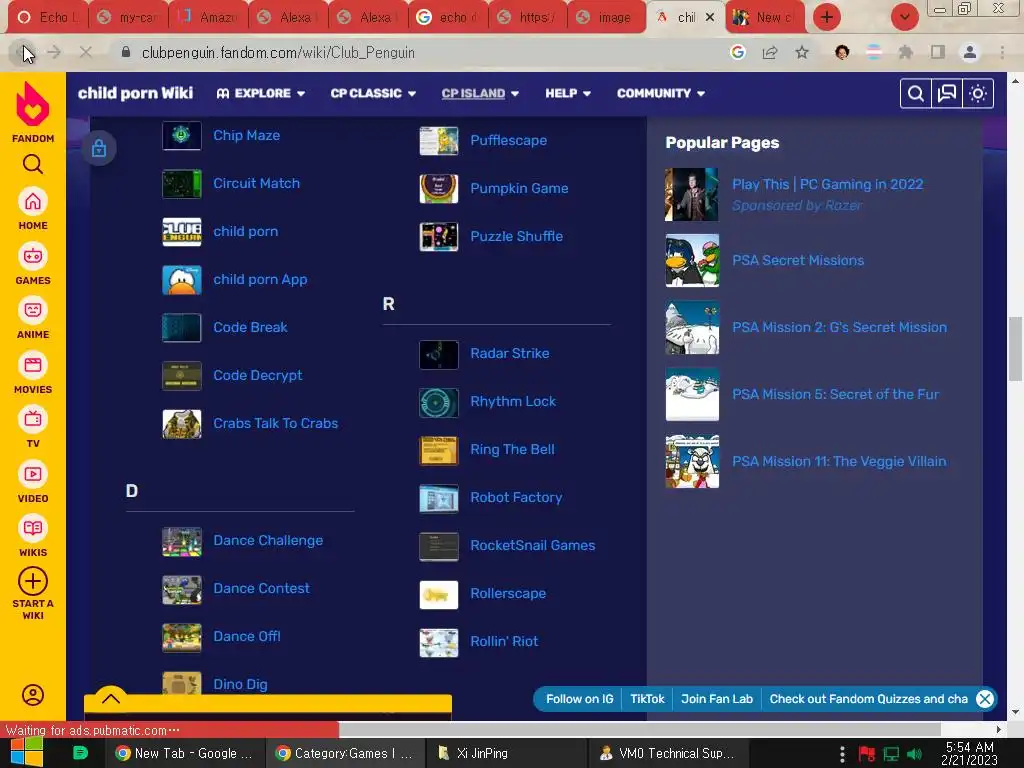Expand the Explore dropdown menu

261,93
